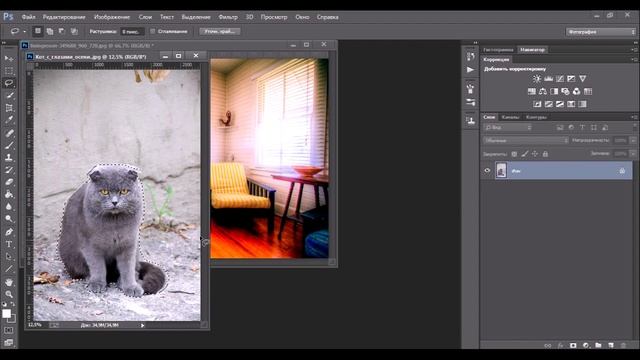This screenshot has height=360, width=640.
Task: Open the Layers panel flyout menu
Action: tap(634, 117)
